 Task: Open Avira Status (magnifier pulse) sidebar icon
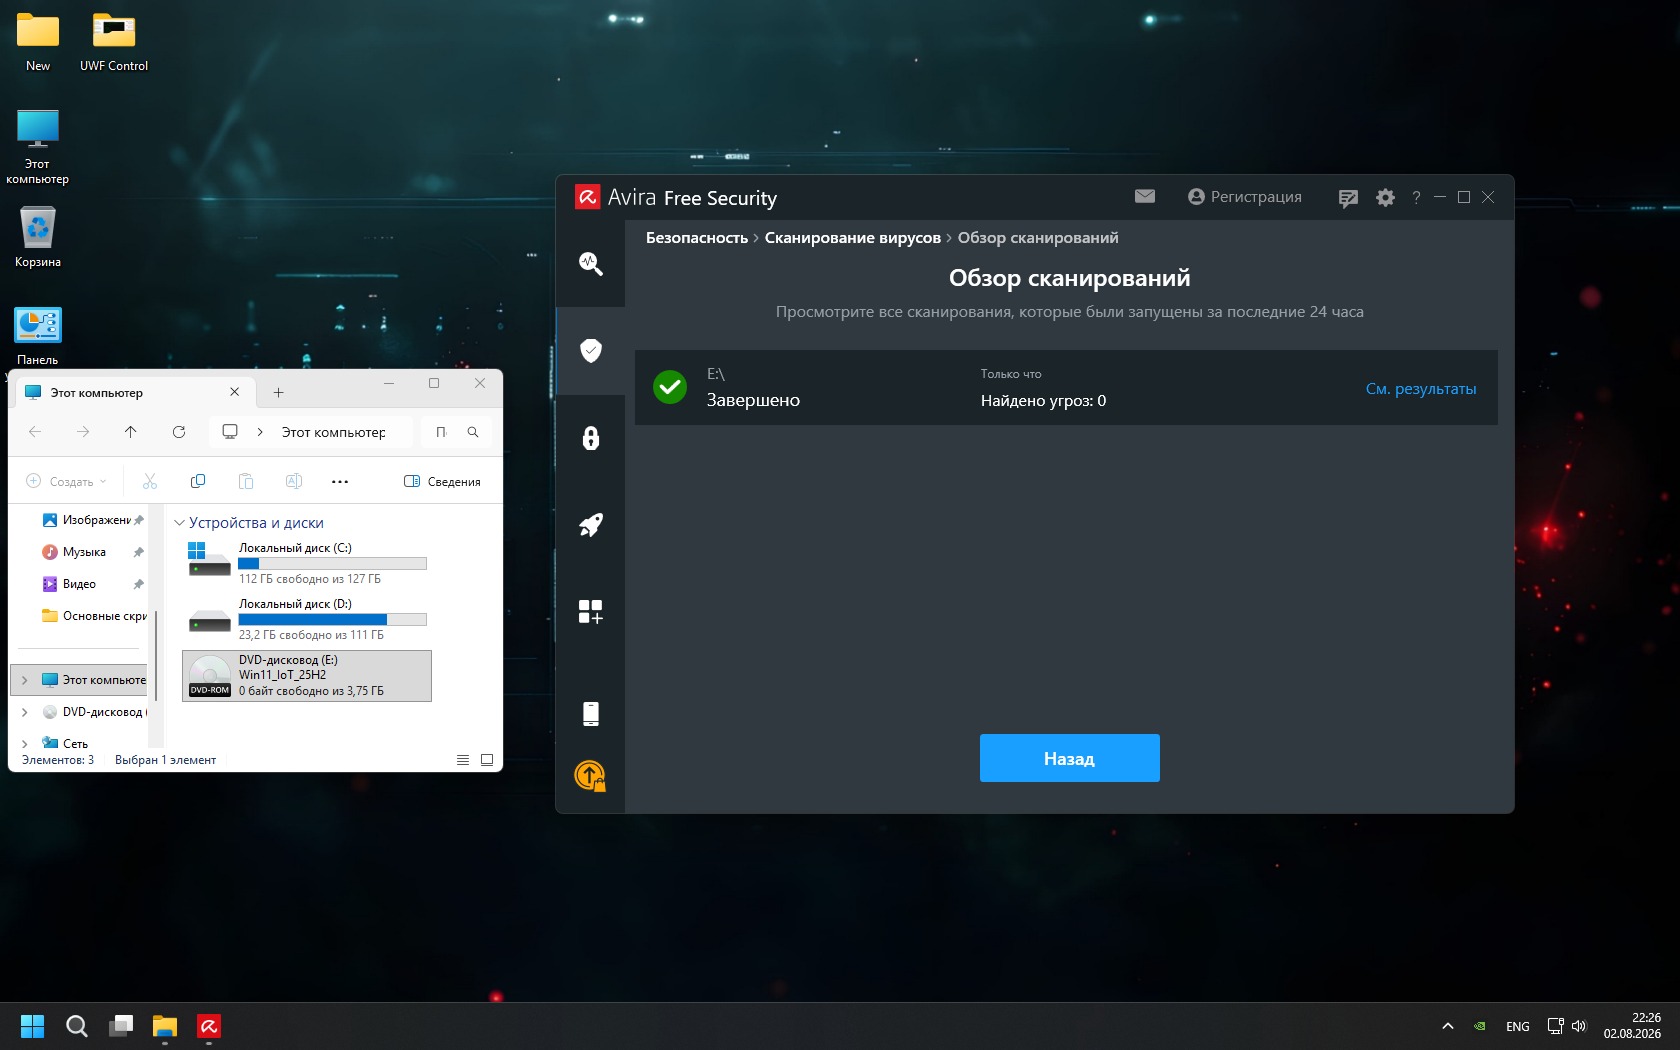590,263
